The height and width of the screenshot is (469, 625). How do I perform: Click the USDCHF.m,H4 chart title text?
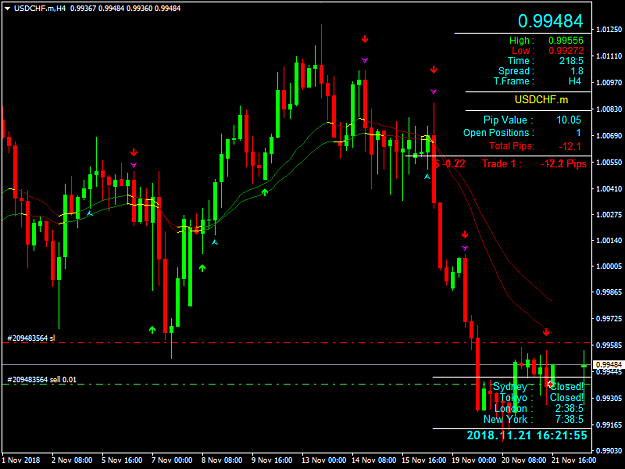click(40, 8)
